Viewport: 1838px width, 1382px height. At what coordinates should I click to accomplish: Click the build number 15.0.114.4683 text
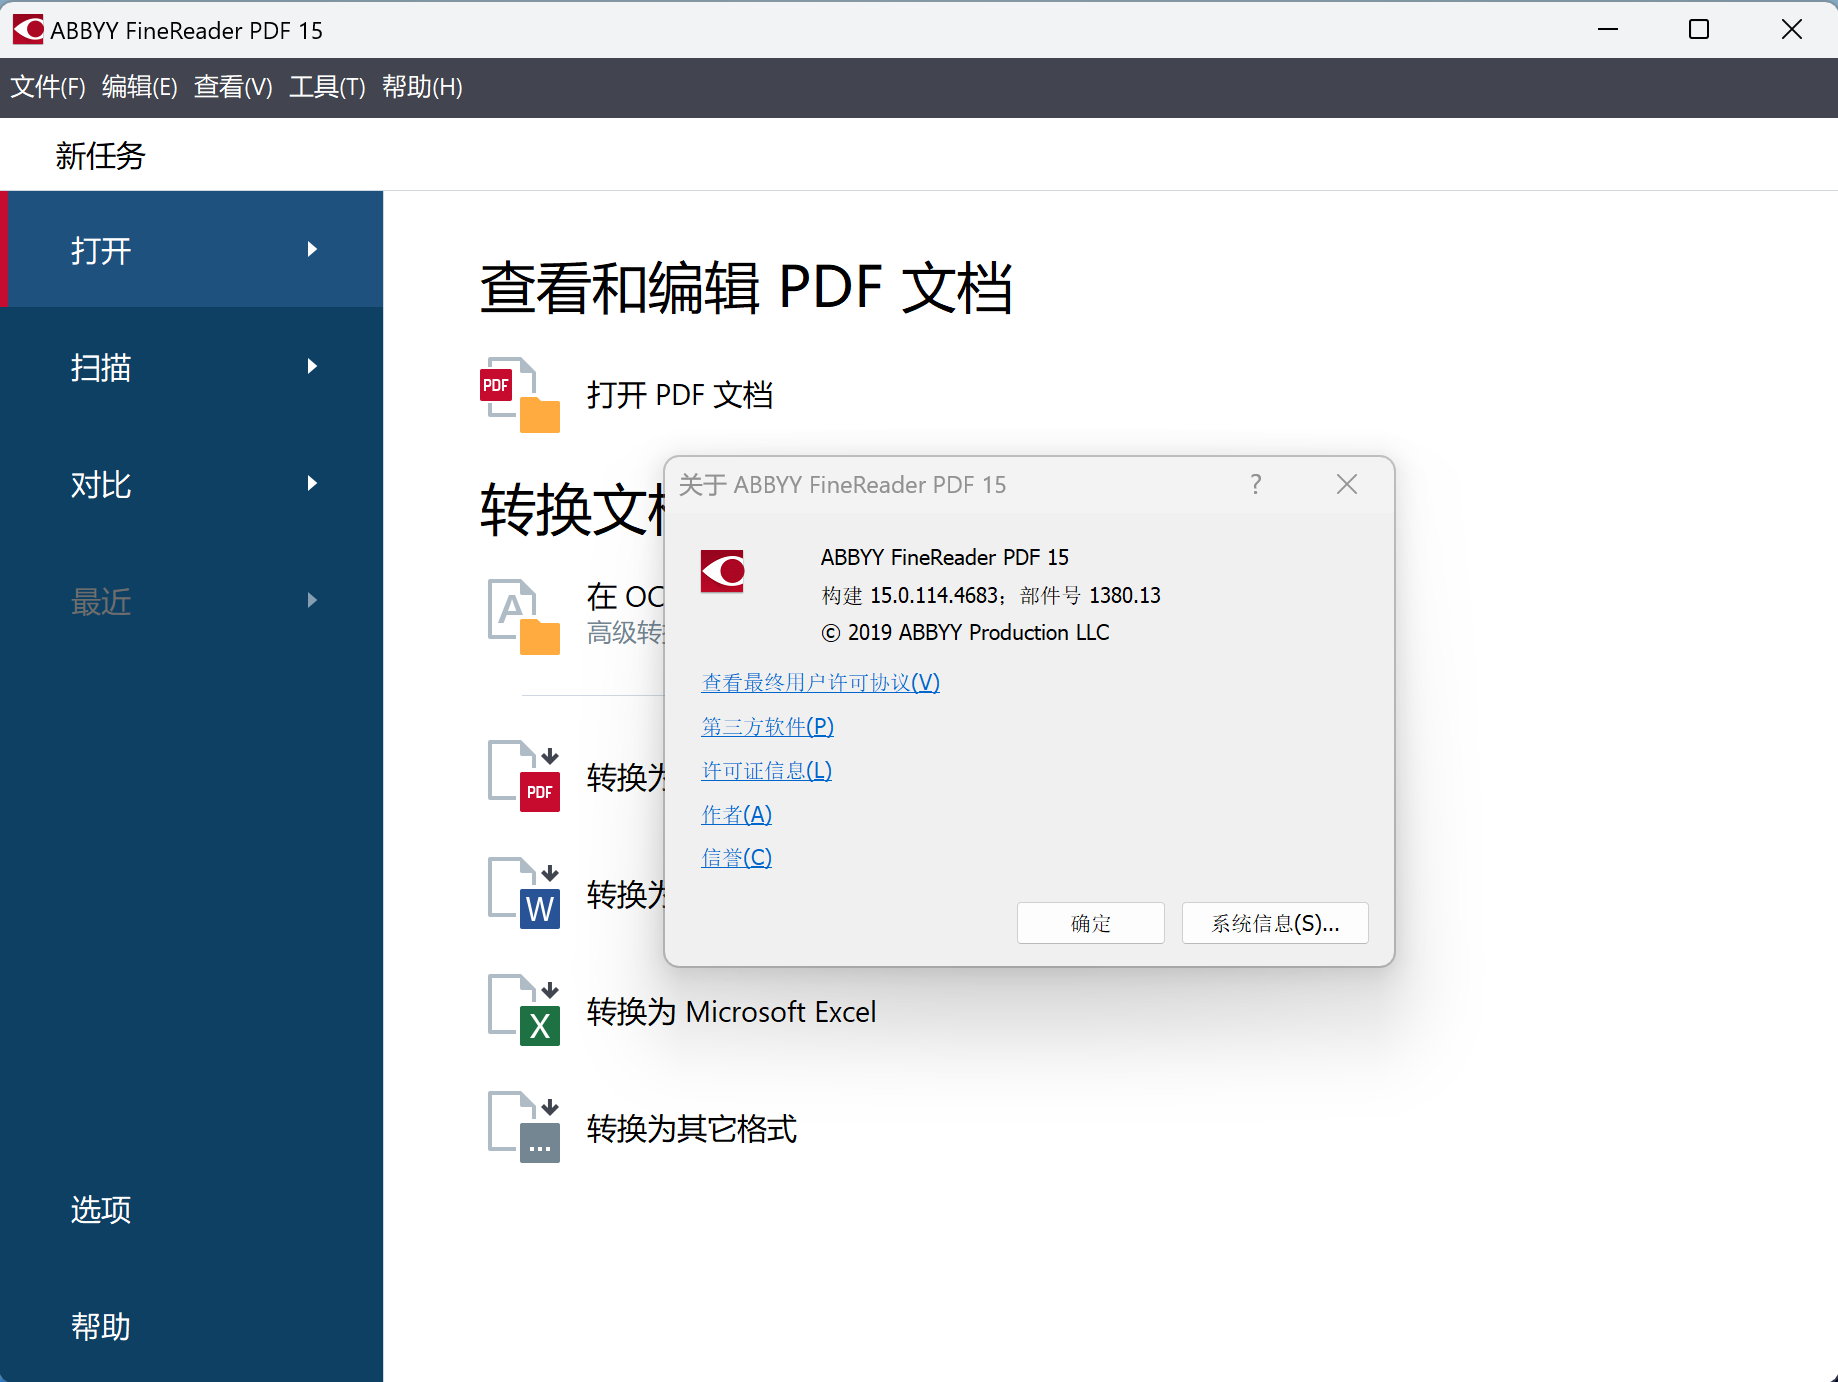pyautogui.click(x=934, y=596)
